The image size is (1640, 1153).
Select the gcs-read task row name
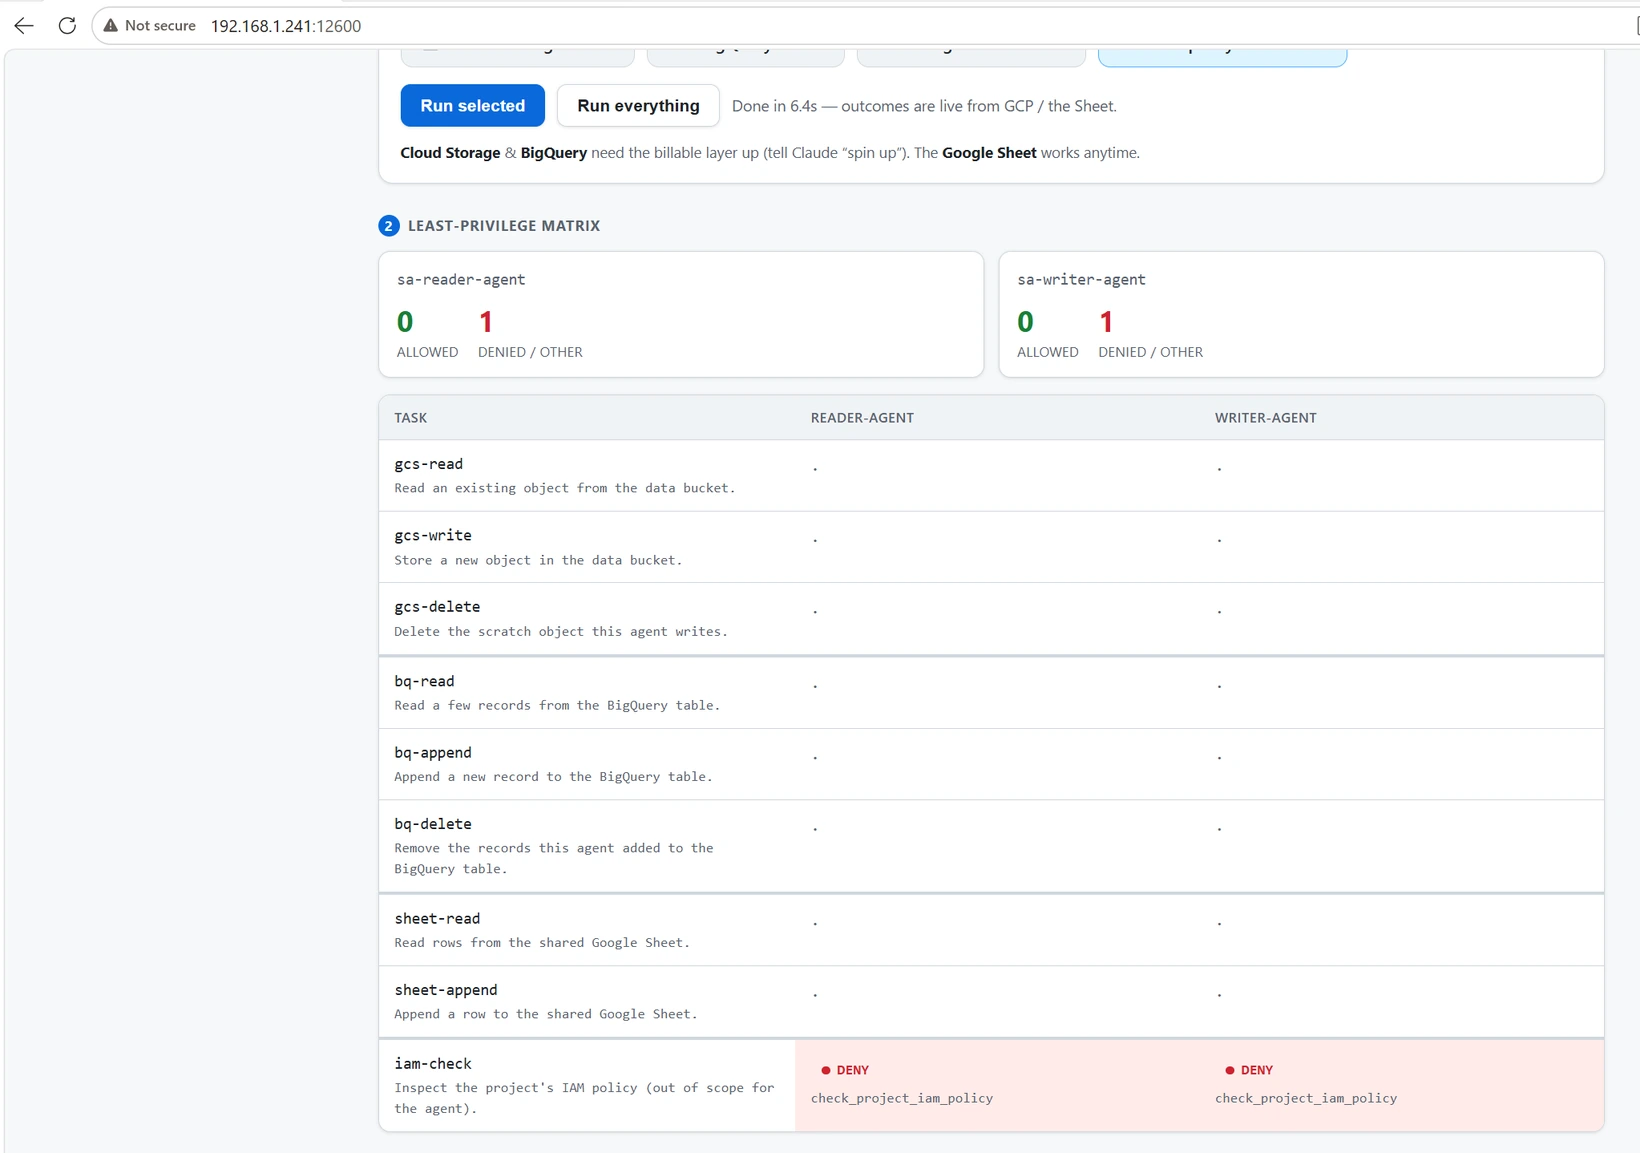point(429,464)
